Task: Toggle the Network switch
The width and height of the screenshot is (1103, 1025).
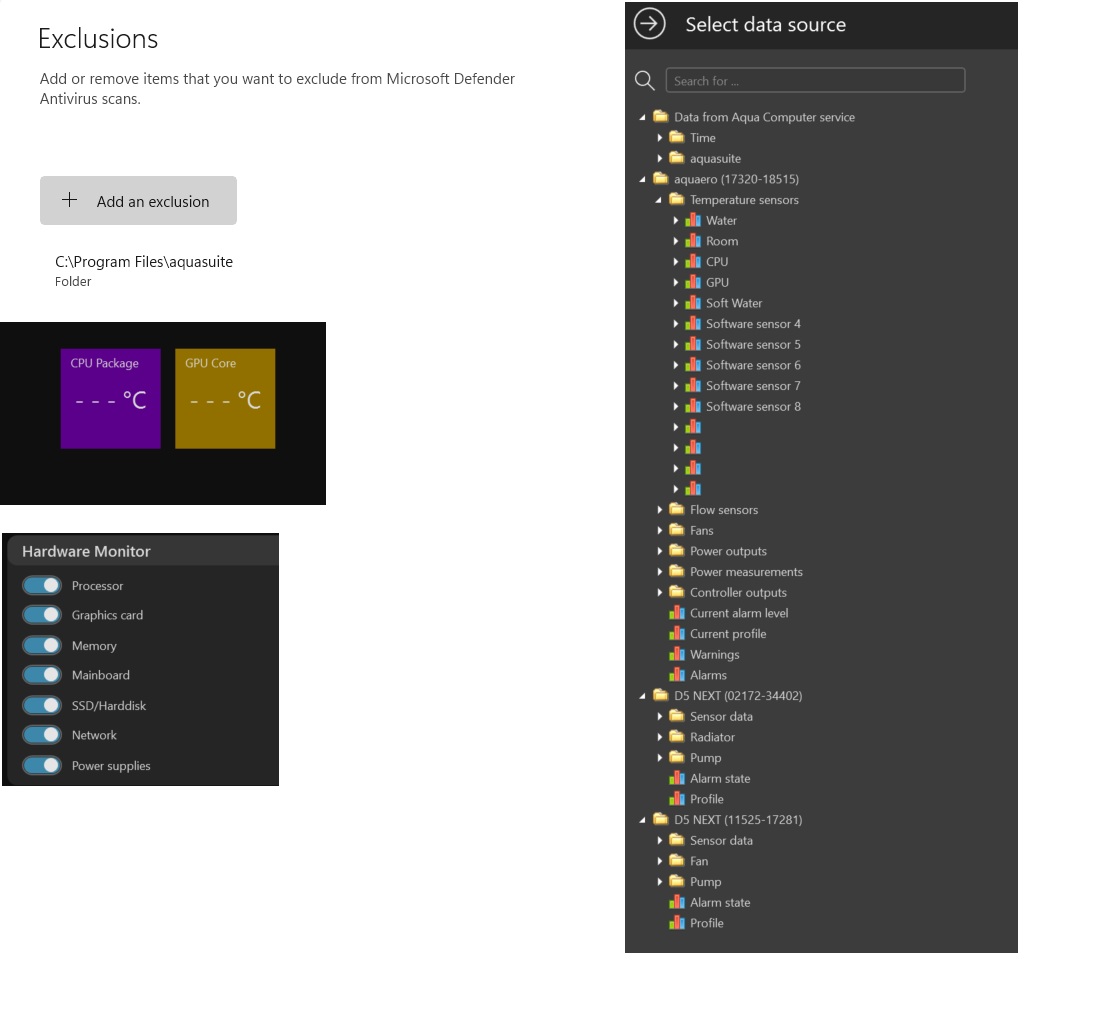Action: pos(42,734)
